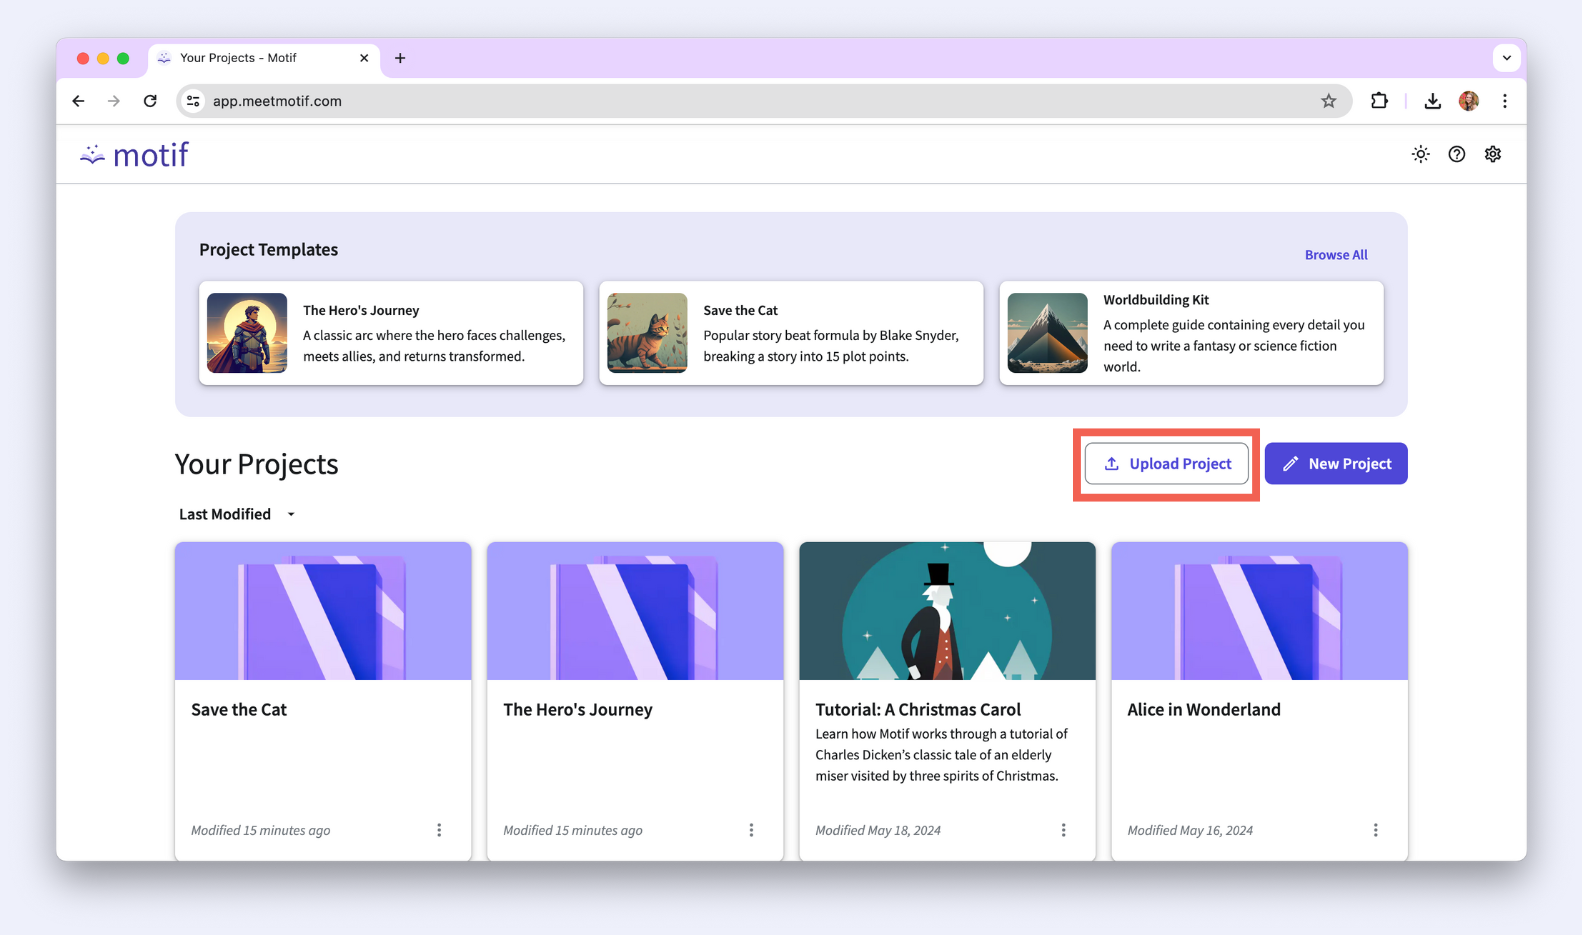Open options menu for A Christmas Carol project
Image resolution: width=1582 pixels, height=935 pixels.
point(1063,830)
